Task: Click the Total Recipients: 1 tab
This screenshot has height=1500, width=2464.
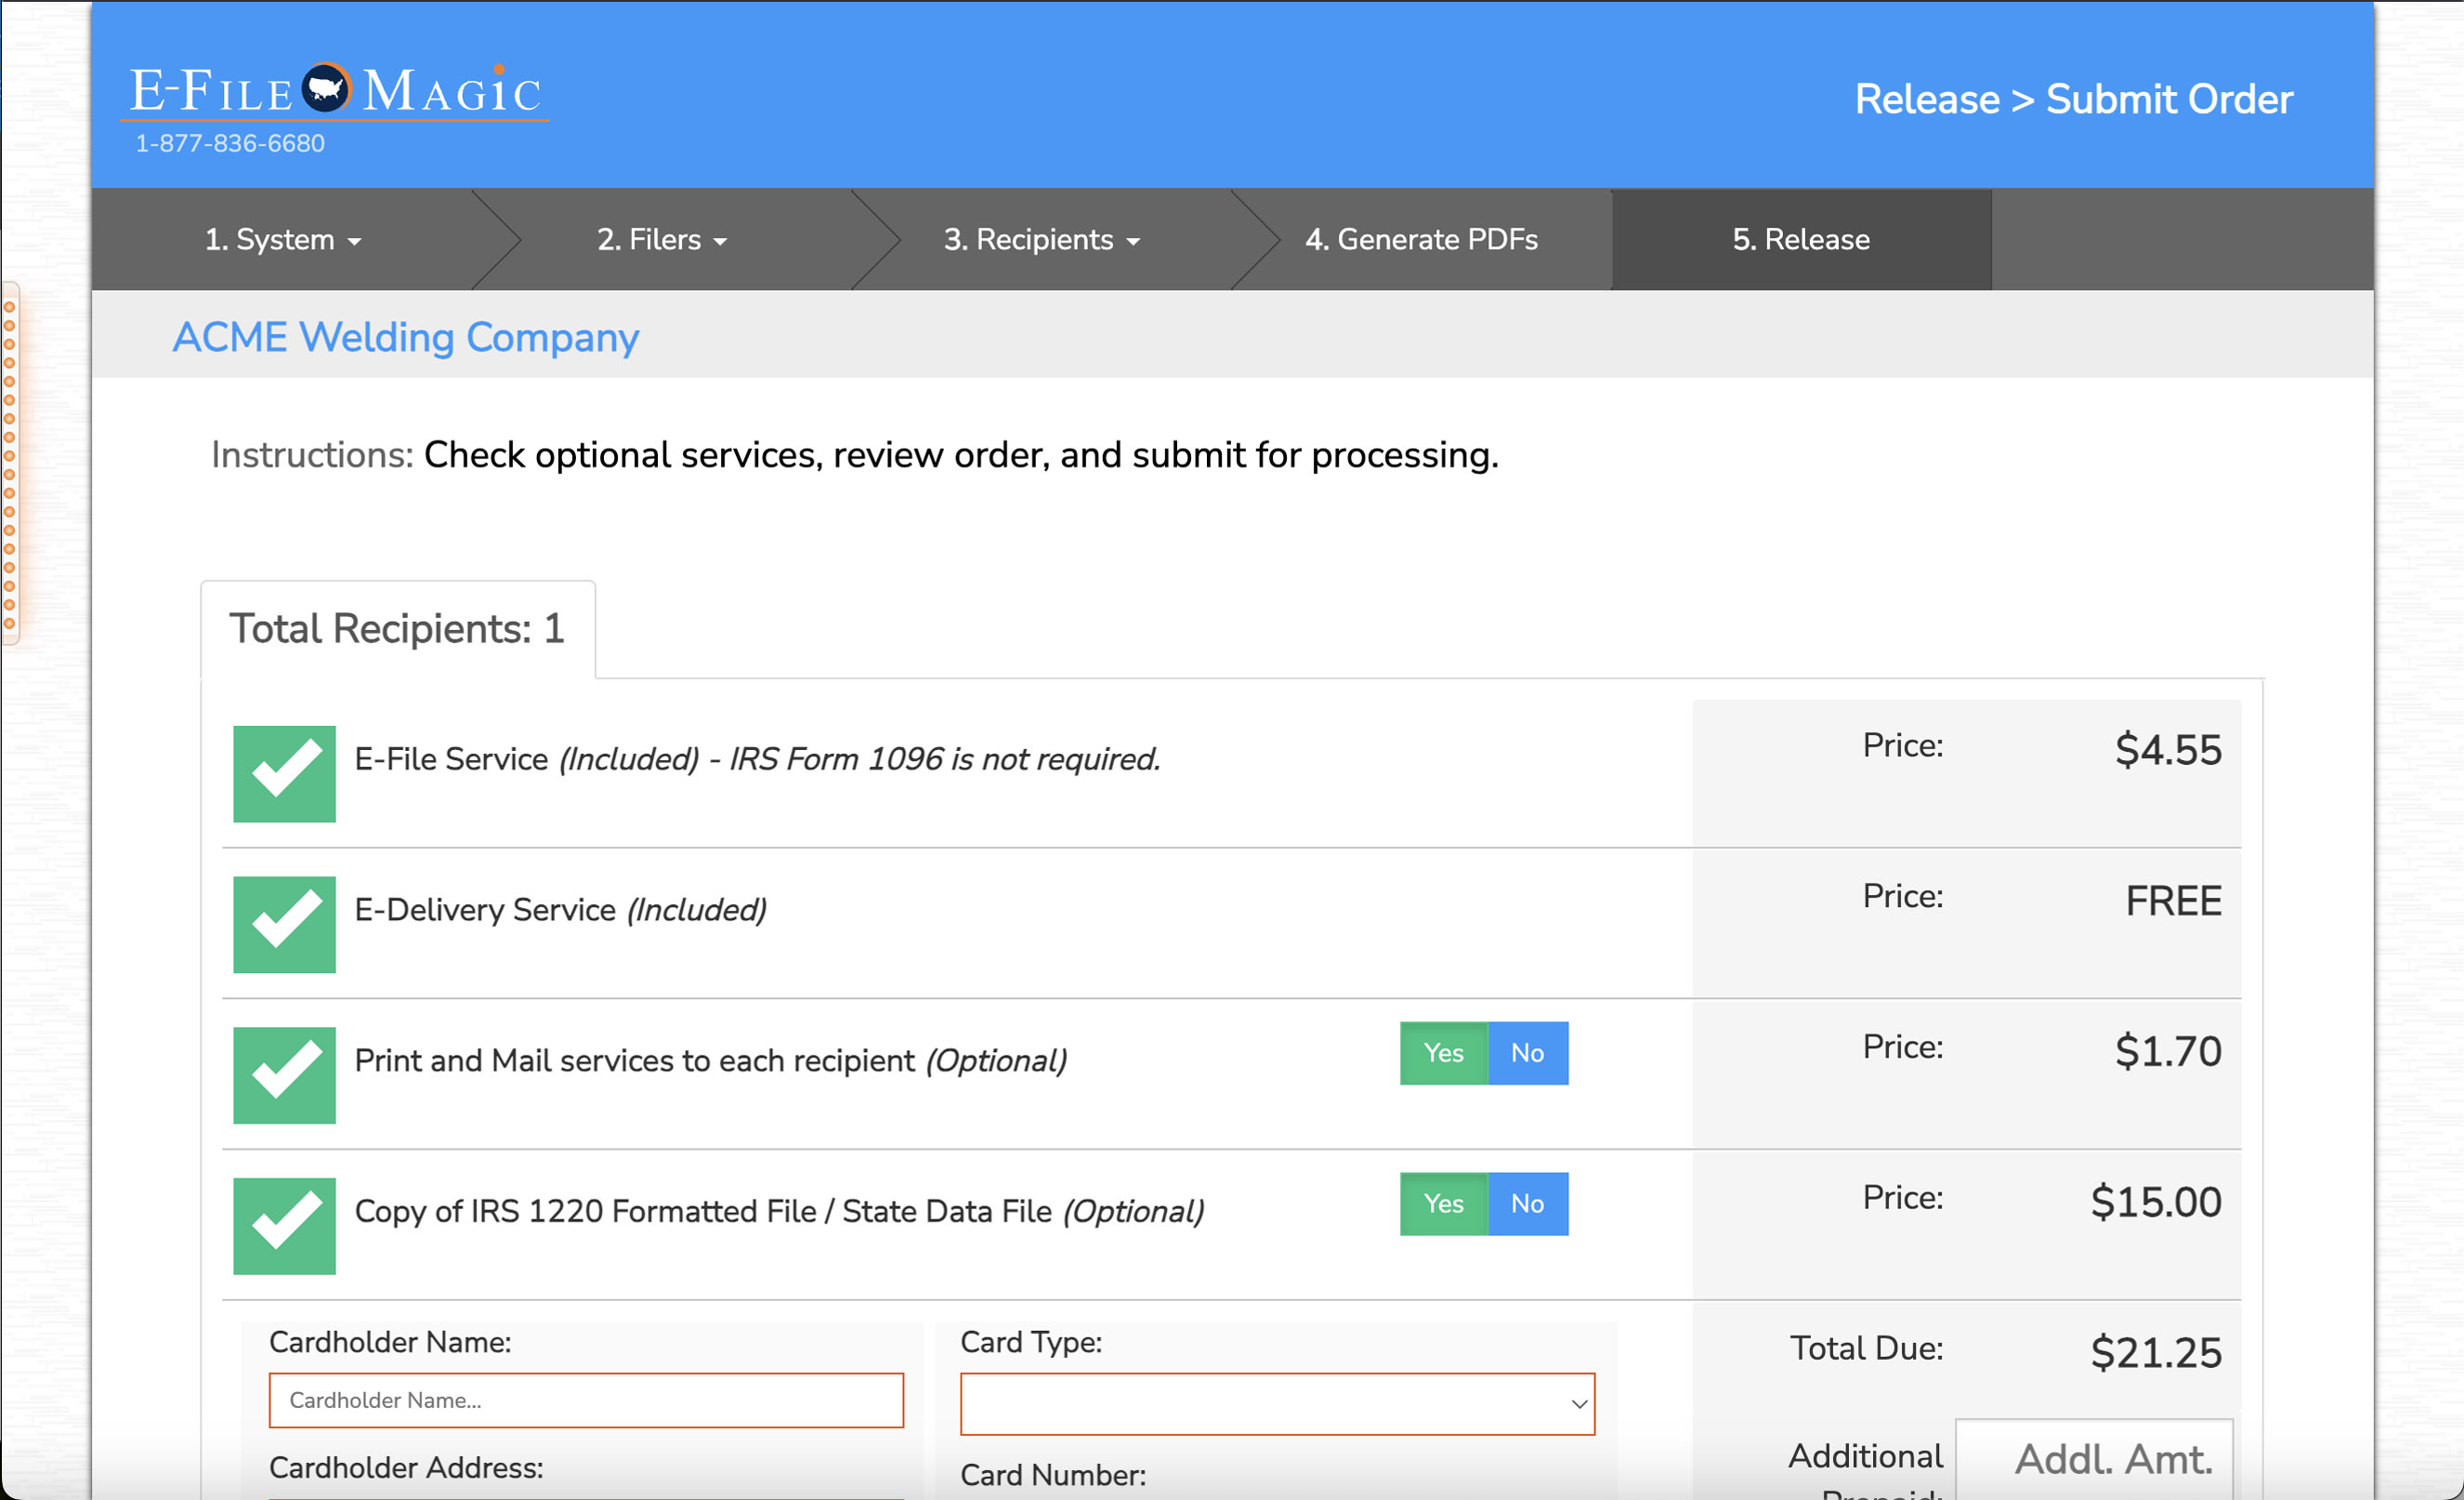Action: pyautogui.click(x=397, y=629)
